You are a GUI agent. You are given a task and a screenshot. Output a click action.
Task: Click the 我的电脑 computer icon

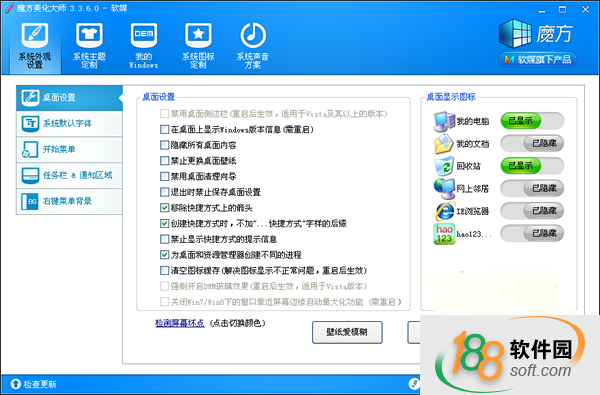pyautogui.click(x=444, y=121)
